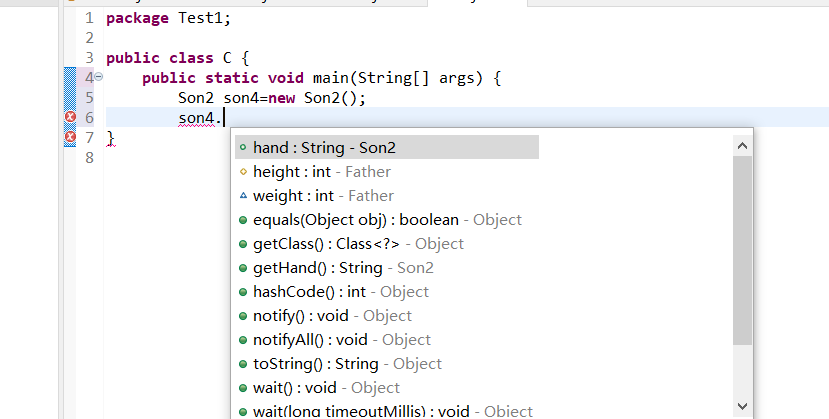Select the toString() method proposal
Screen dimensions: 829x419
[x=347, y=364]
